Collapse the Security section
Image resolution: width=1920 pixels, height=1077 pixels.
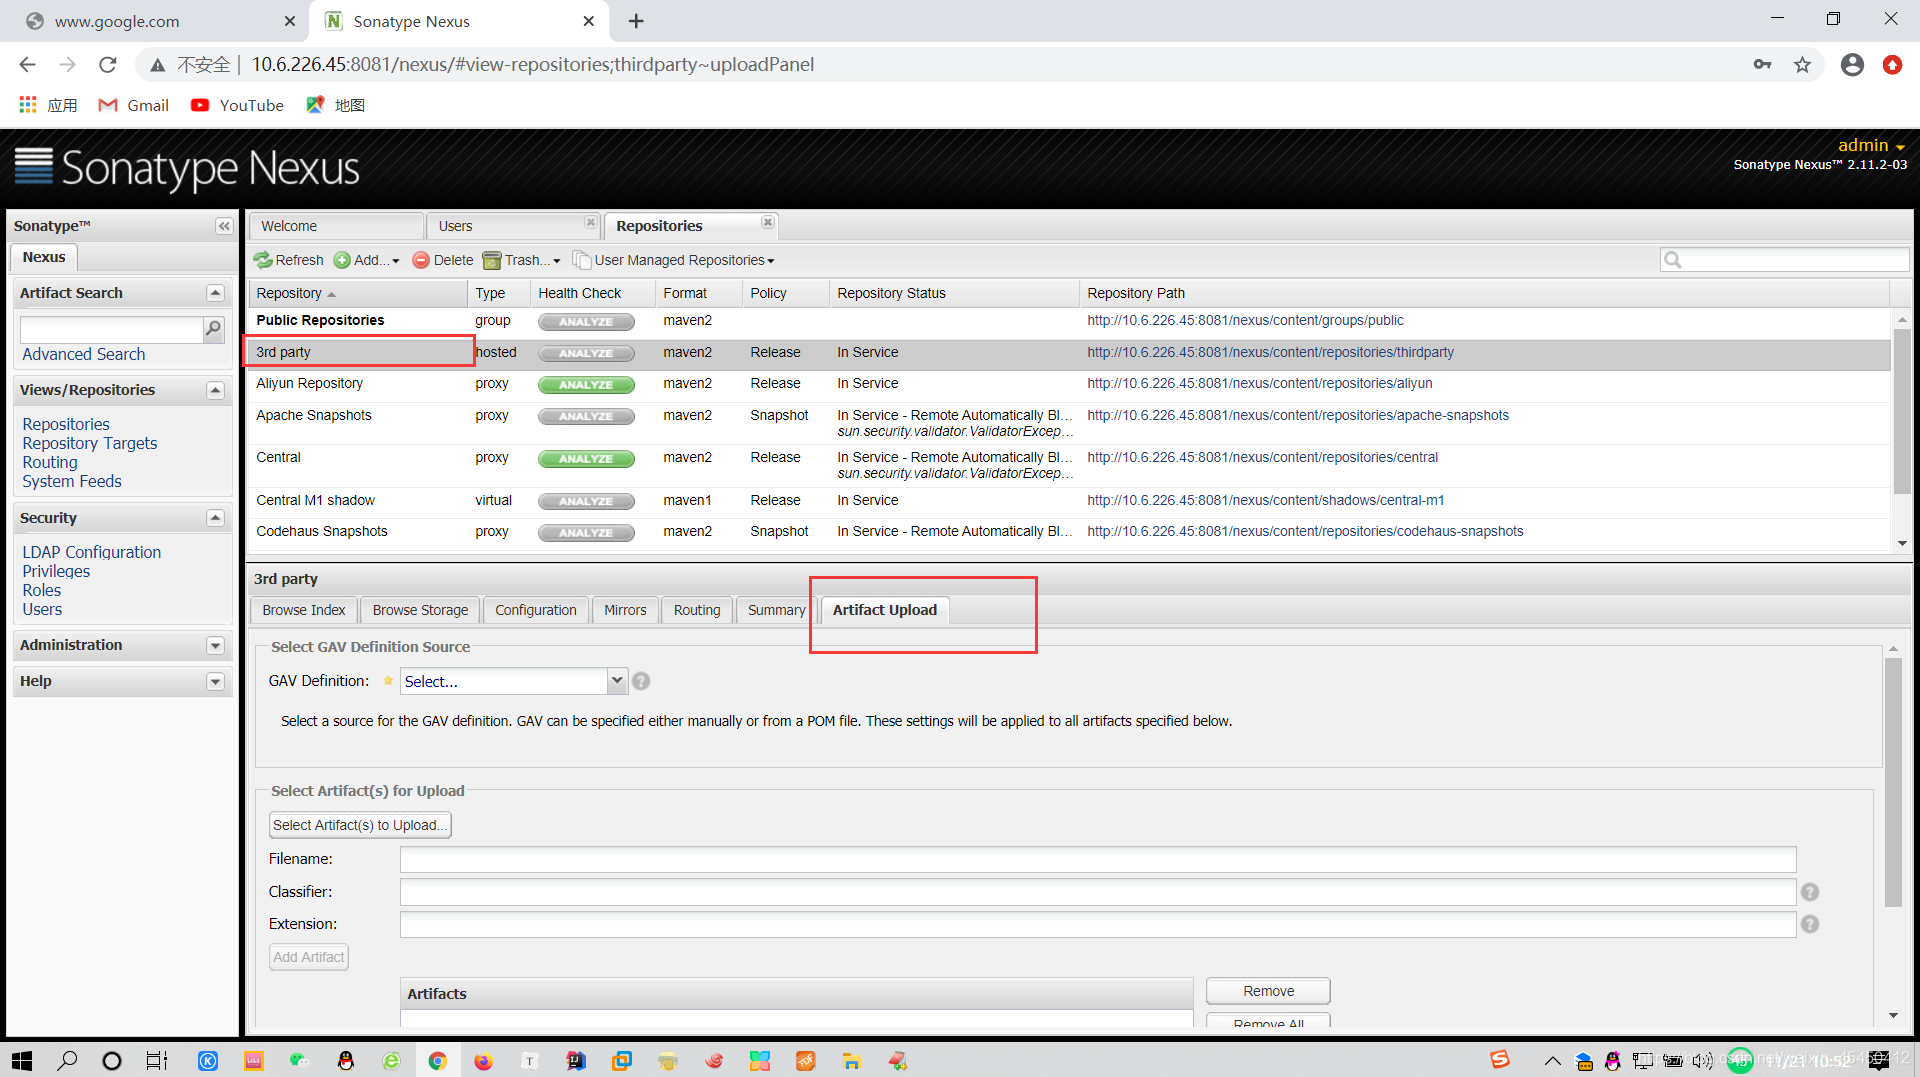coord(215,518)
